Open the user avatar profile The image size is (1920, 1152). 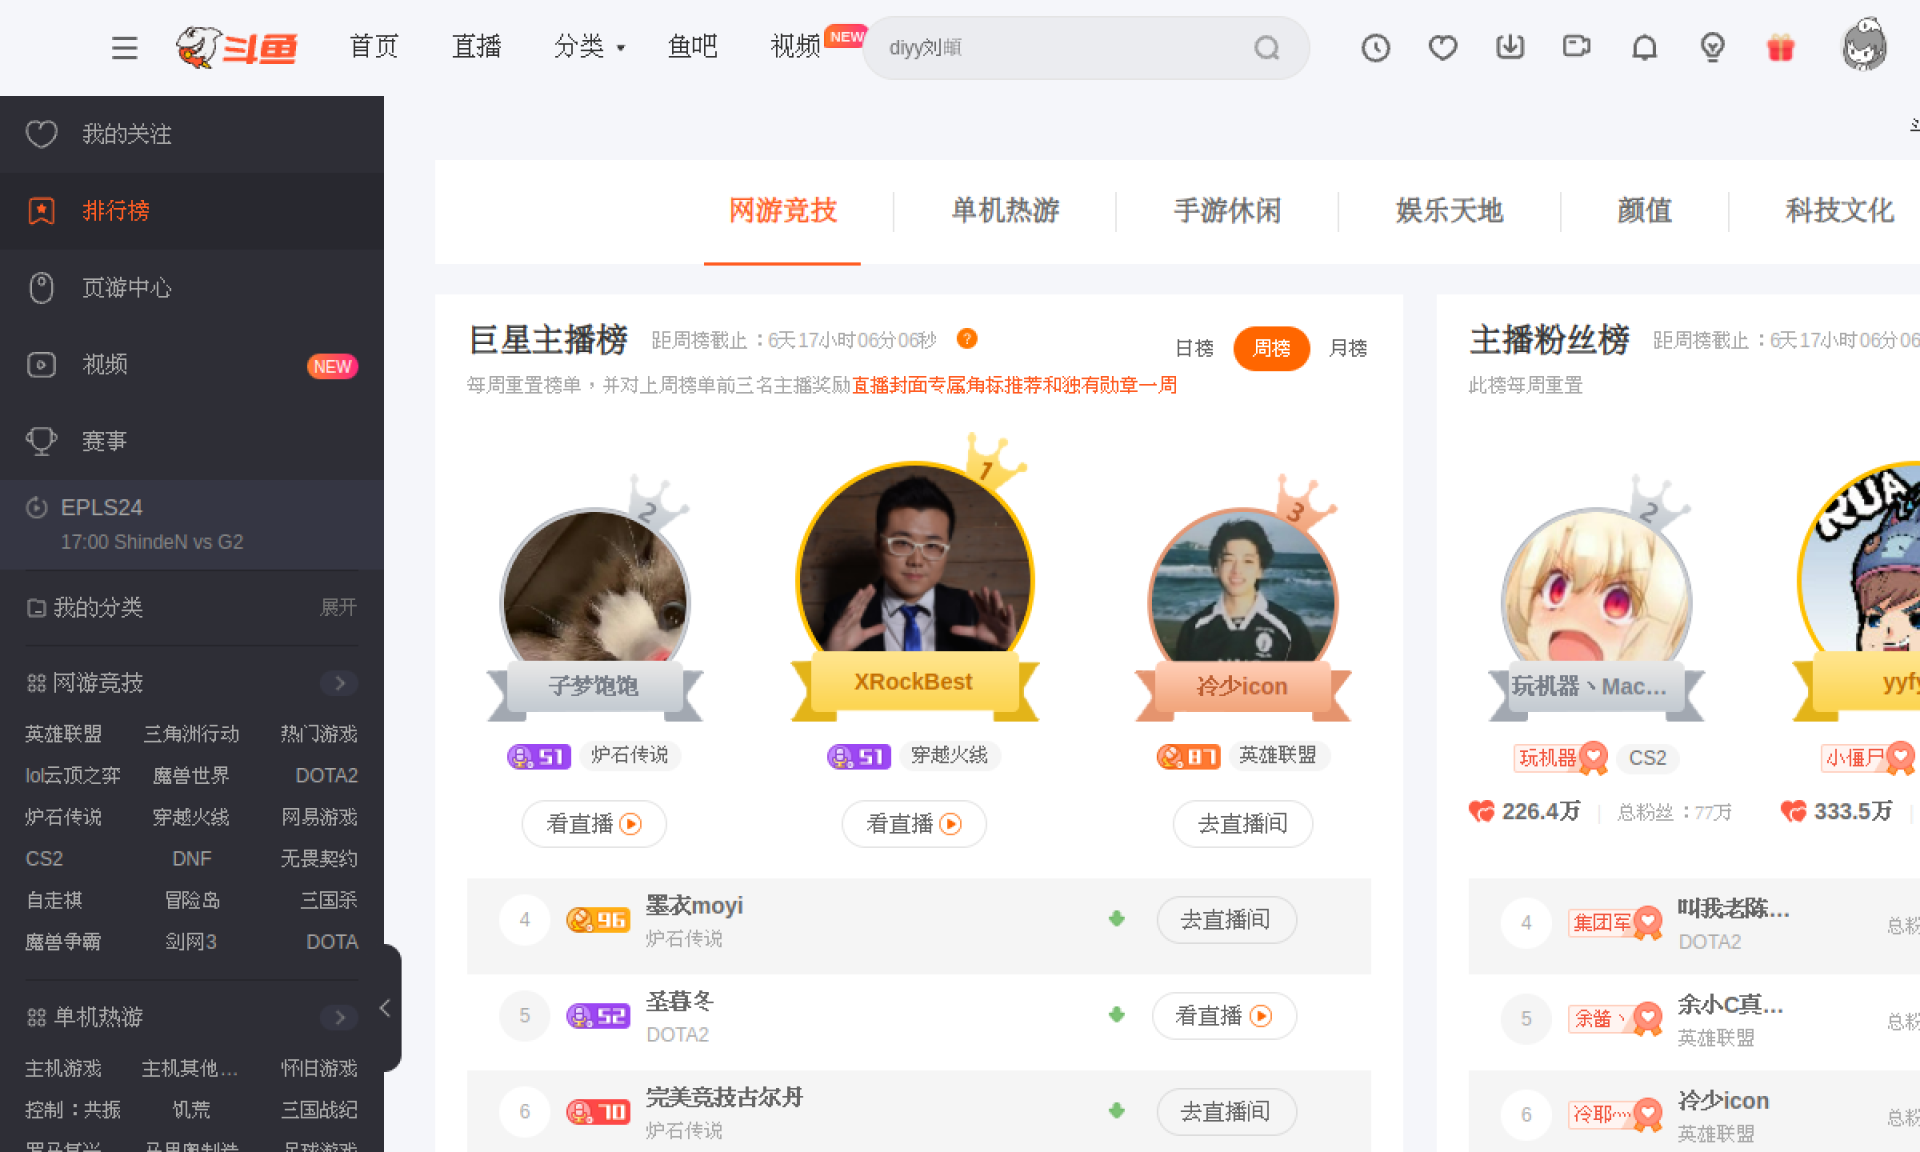pyautogui.click(x=1864, y=45)
